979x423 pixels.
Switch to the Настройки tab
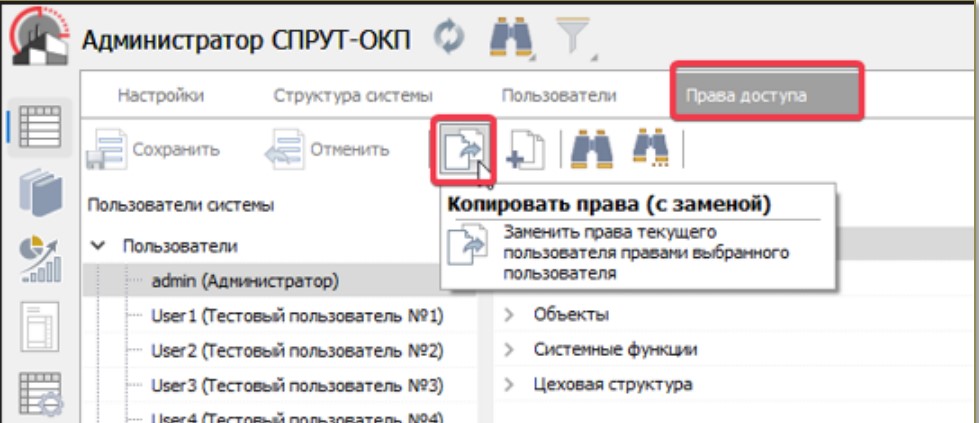(x=160, y=96)
